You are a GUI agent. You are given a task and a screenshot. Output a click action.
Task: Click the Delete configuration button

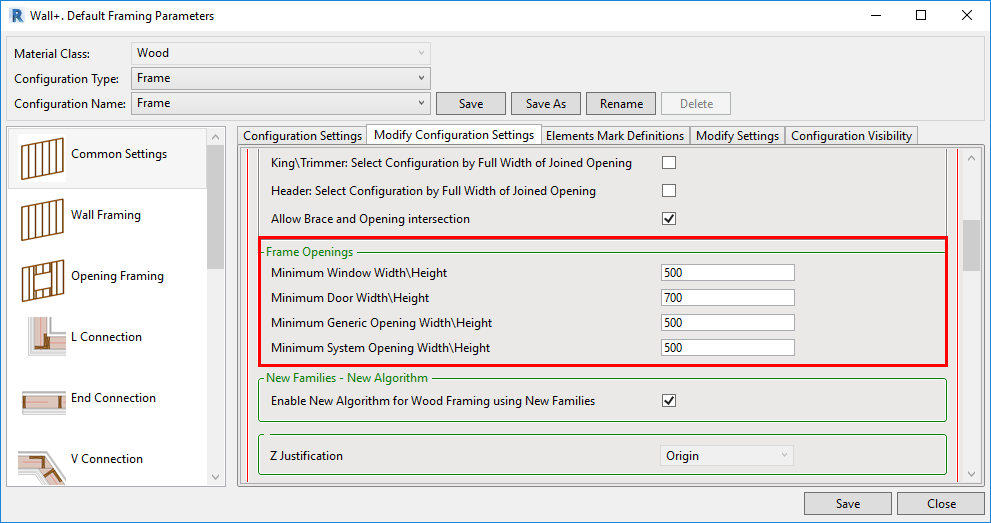696,104
